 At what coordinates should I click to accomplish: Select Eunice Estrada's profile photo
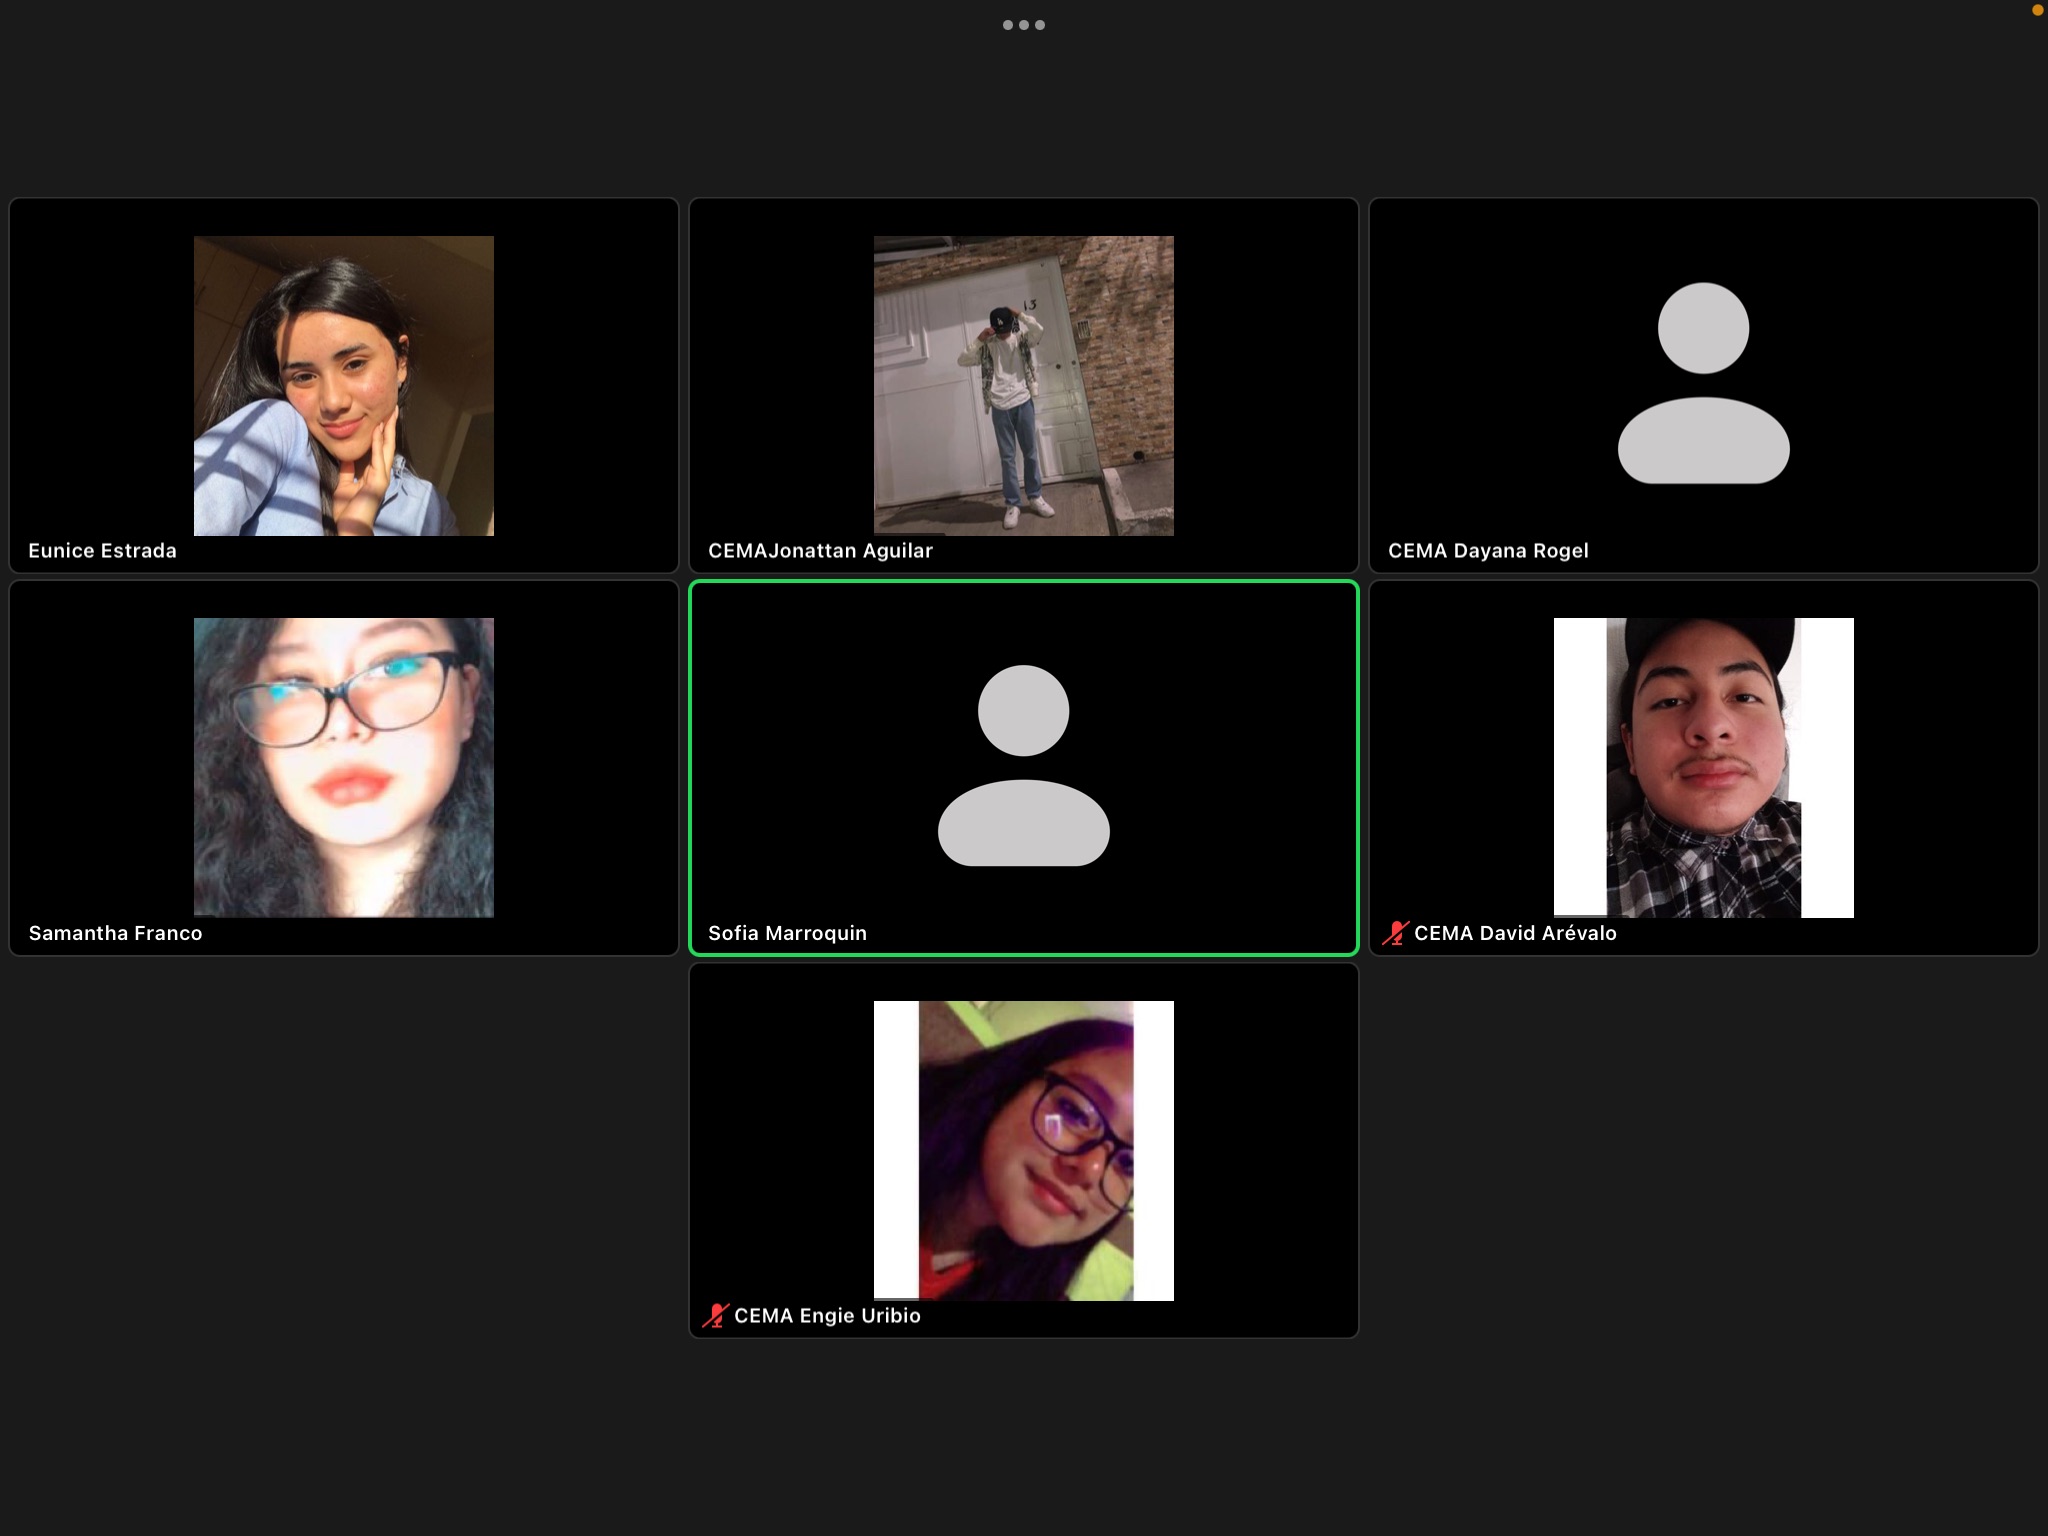click(x=343, y=386)
